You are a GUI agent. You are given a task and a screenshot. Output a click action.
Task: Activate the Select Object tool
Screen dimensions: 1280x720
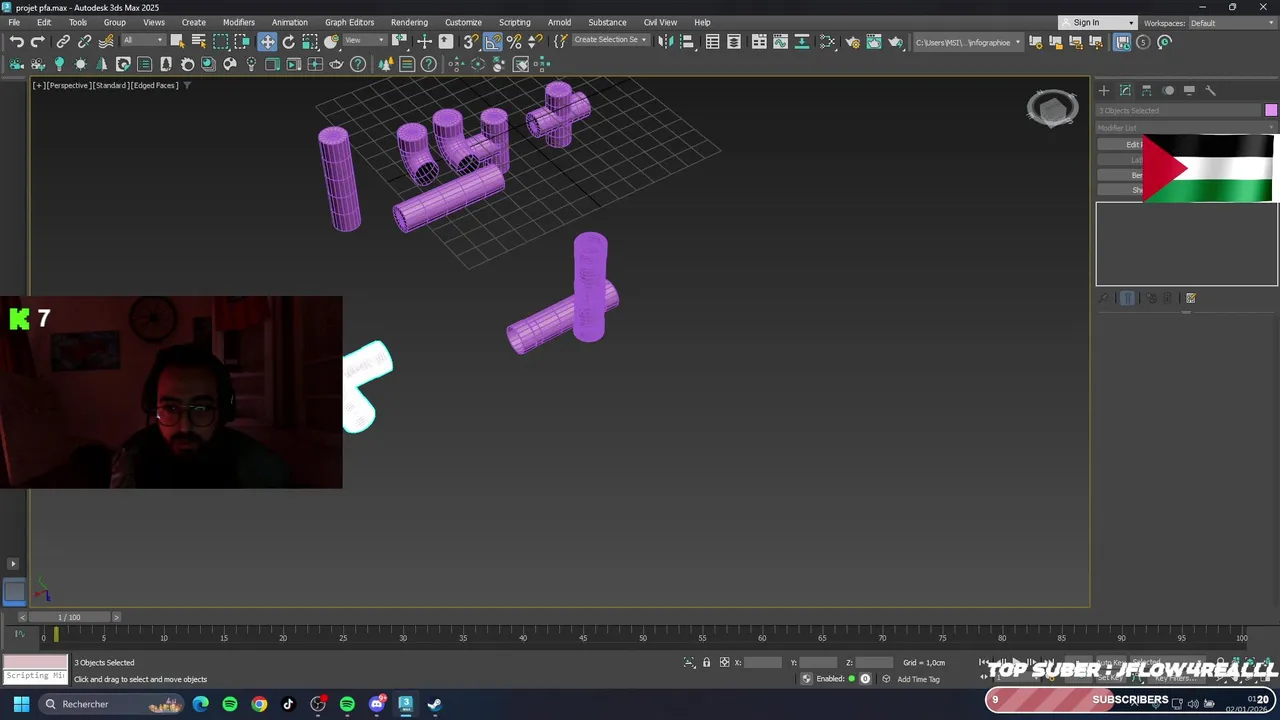(177, 41)
